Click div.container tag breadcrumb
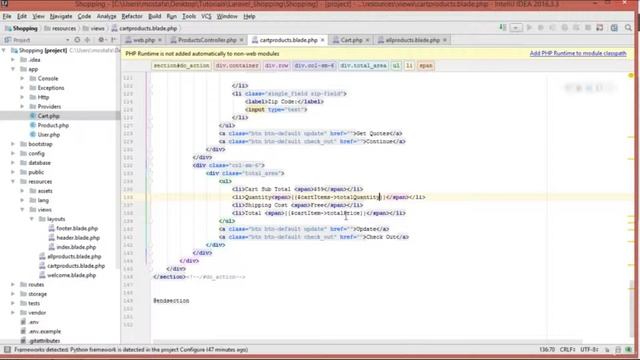This screenshot has width=640, height=360. 237,66
